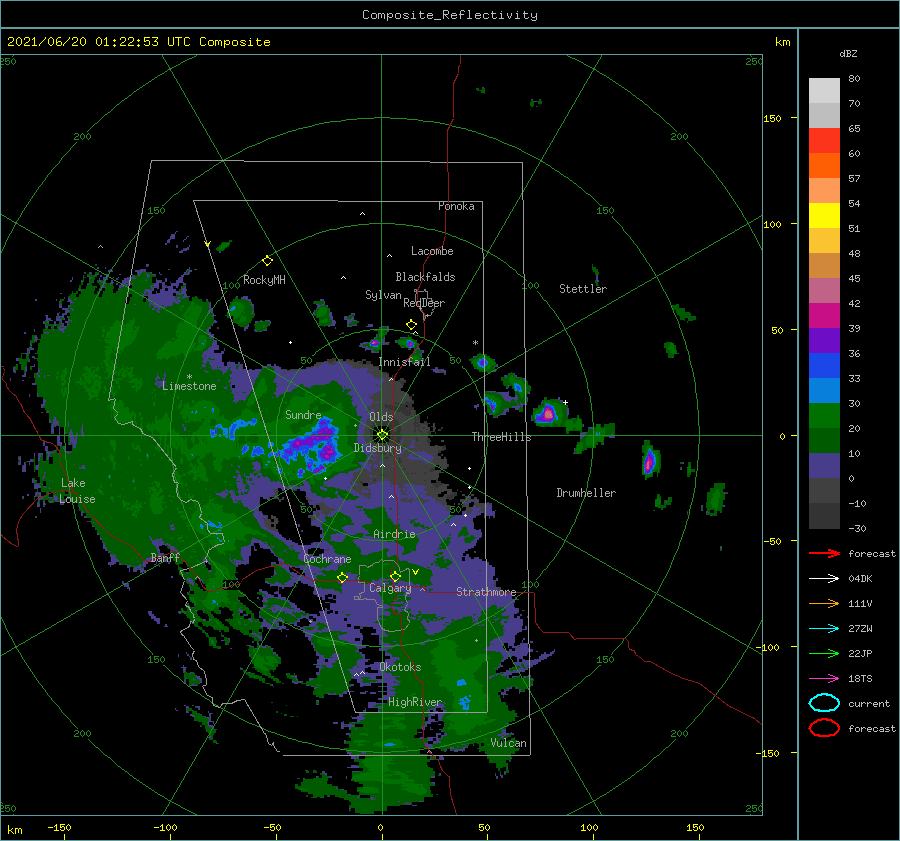Screen dimensions: 900x841
Task: Click the dBZ legend heading
Action: pyautogui.click(x=848, y=54)
